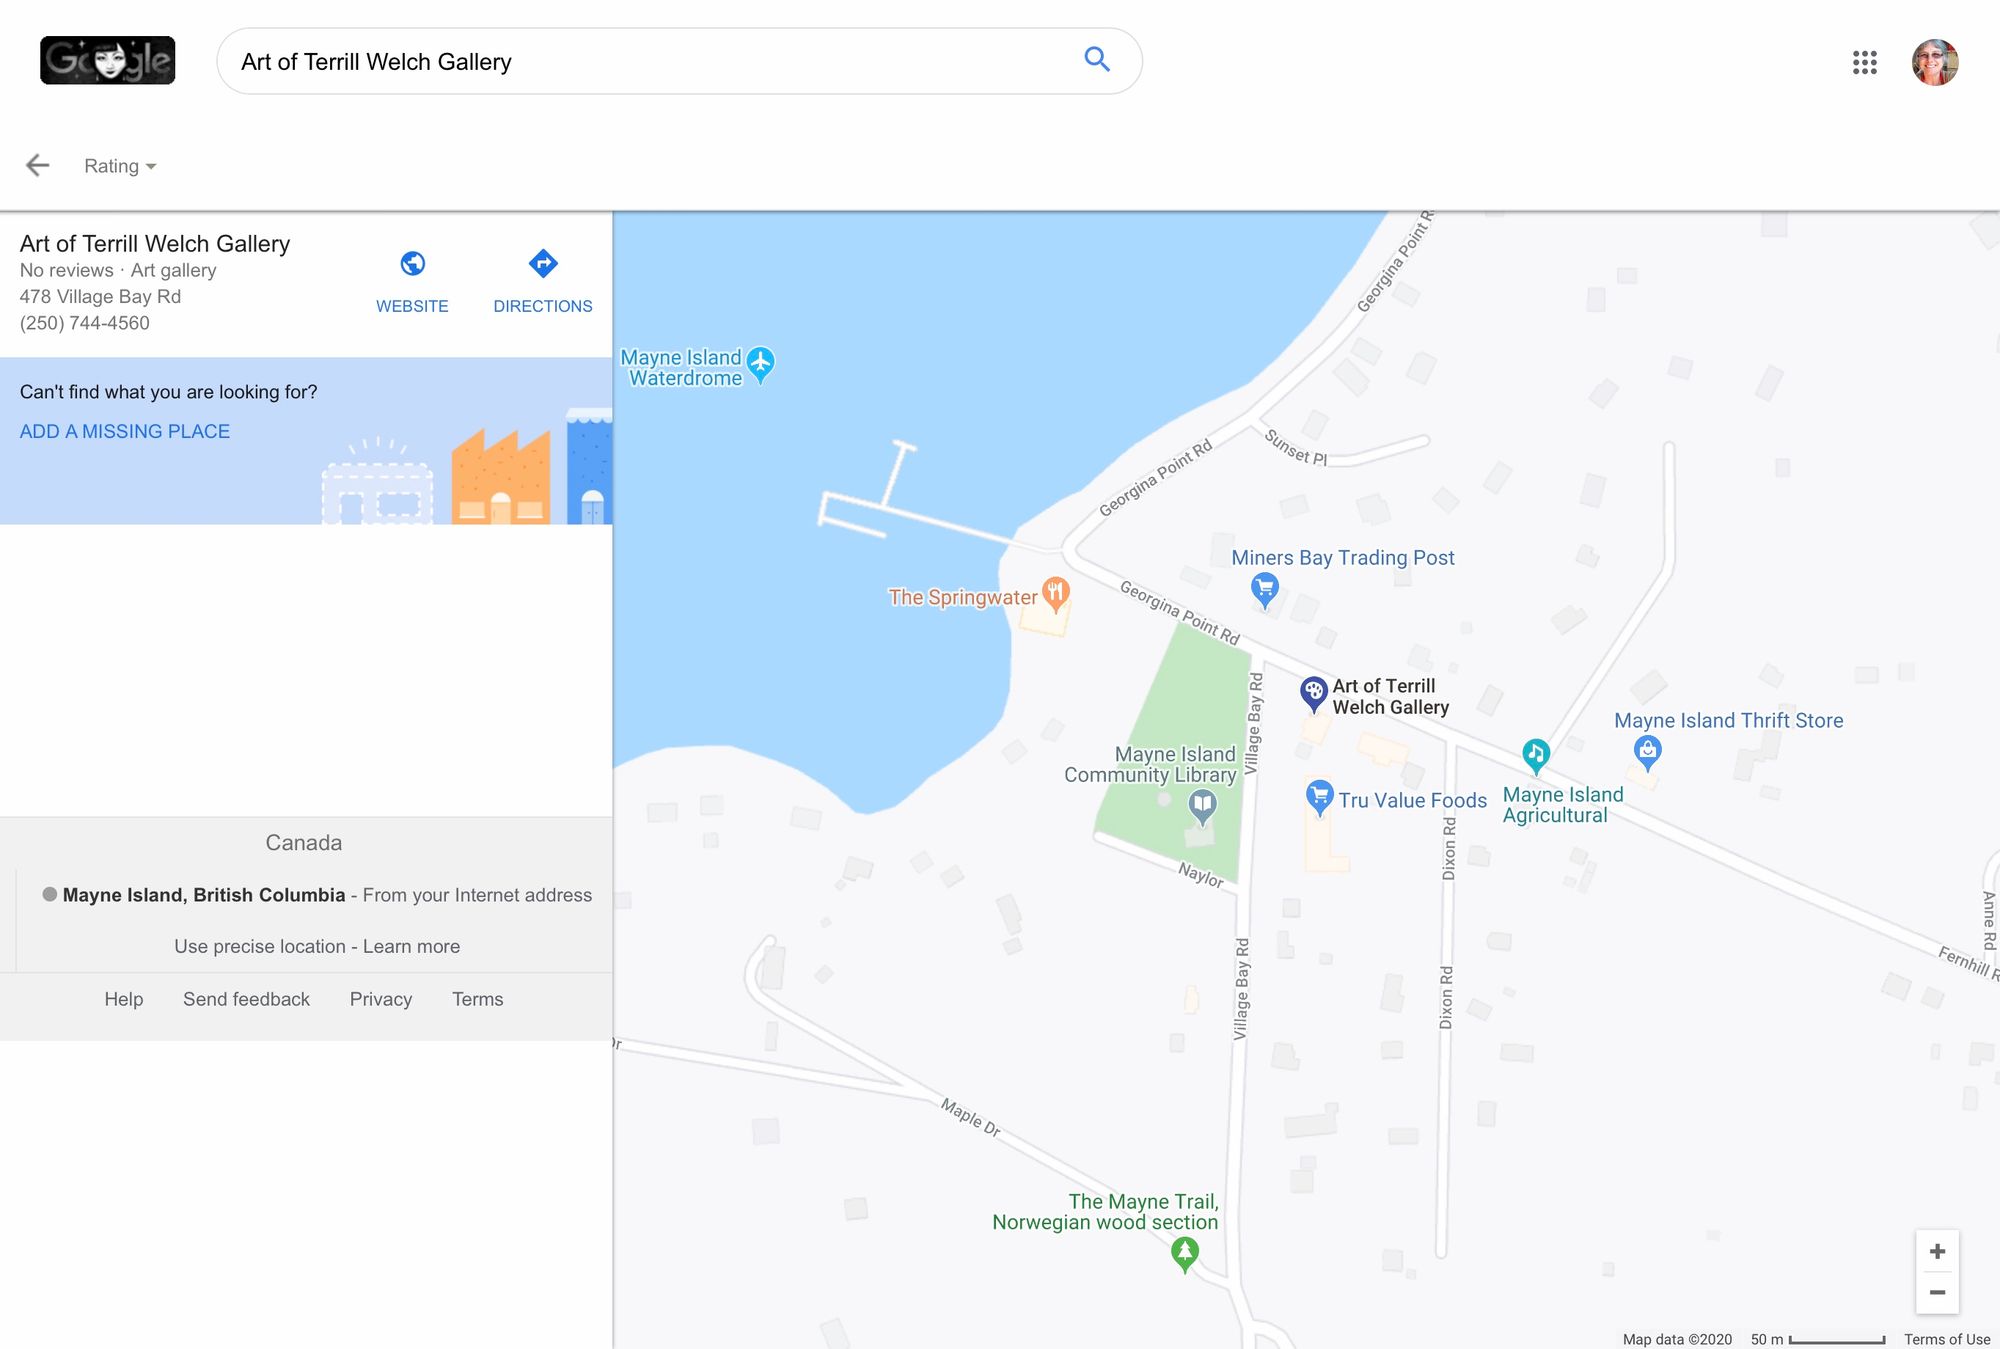
Task: Click the address 478 Village Bay Rd
Action: tap(100, 297)
